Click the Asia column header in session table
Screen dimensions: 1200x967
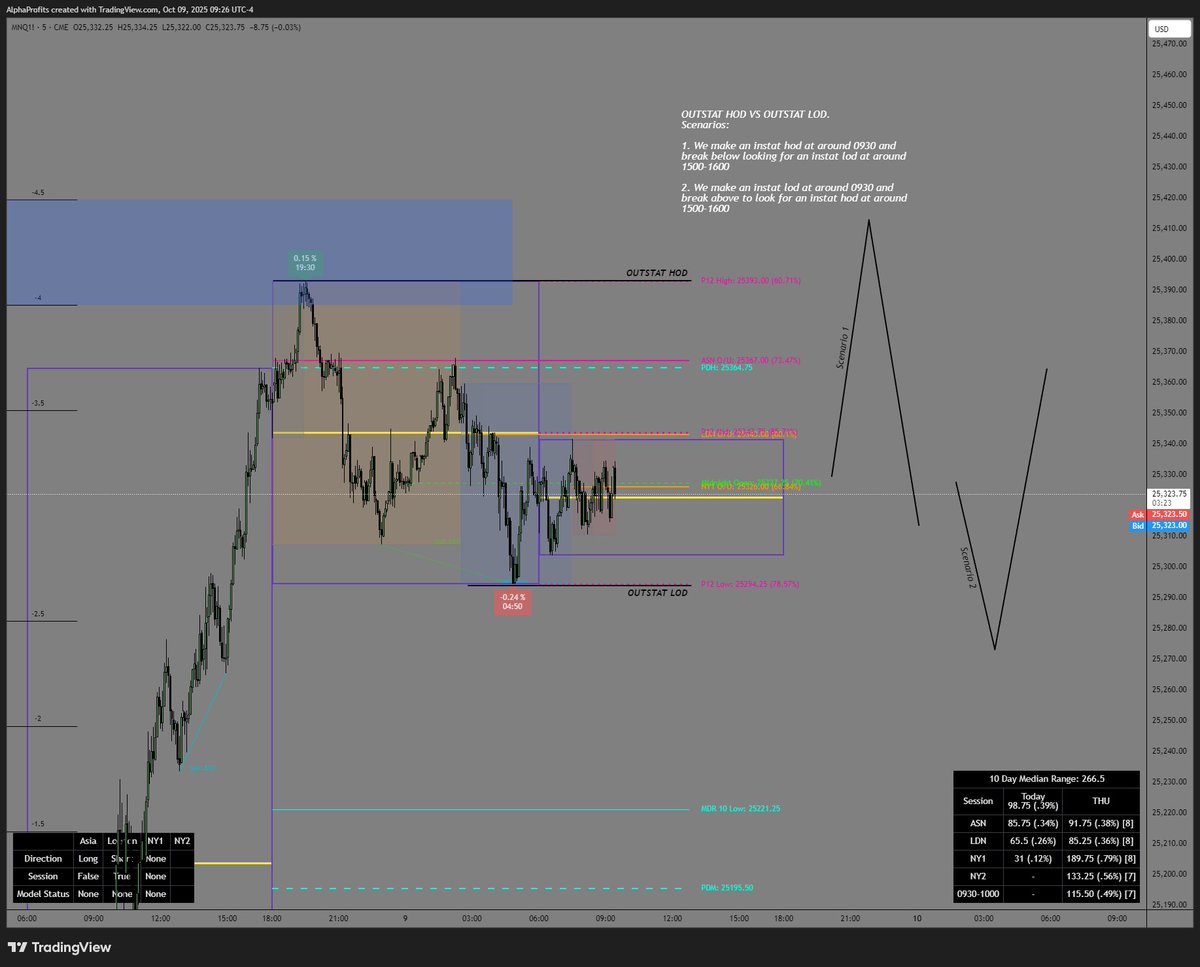(88, 841)
